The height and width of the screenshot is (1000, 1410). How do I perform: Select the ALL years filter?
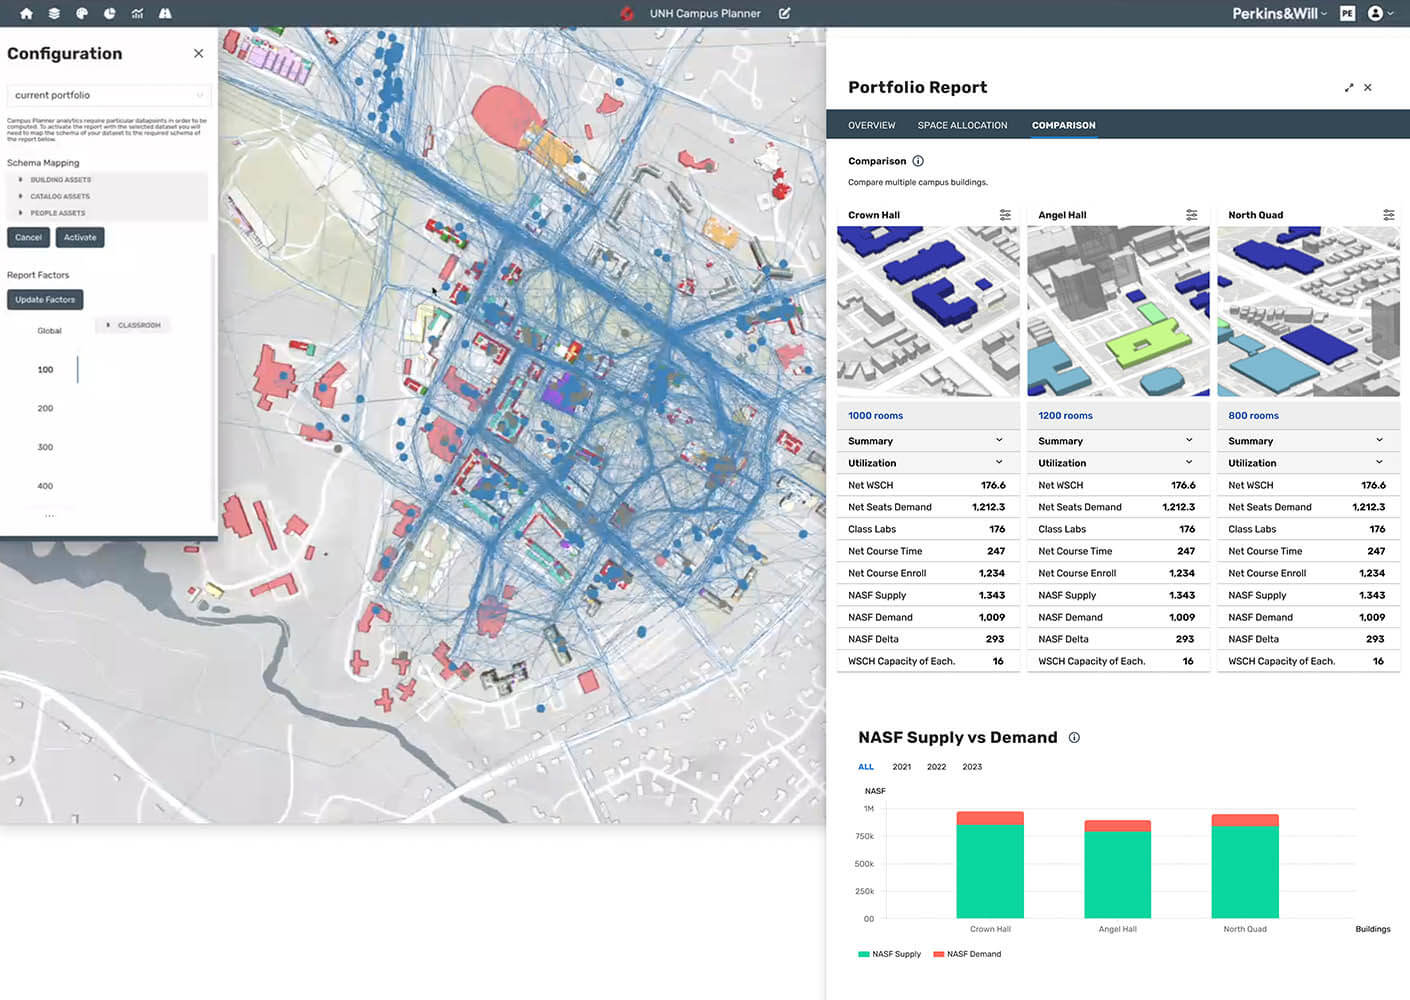tap(866, 767)
